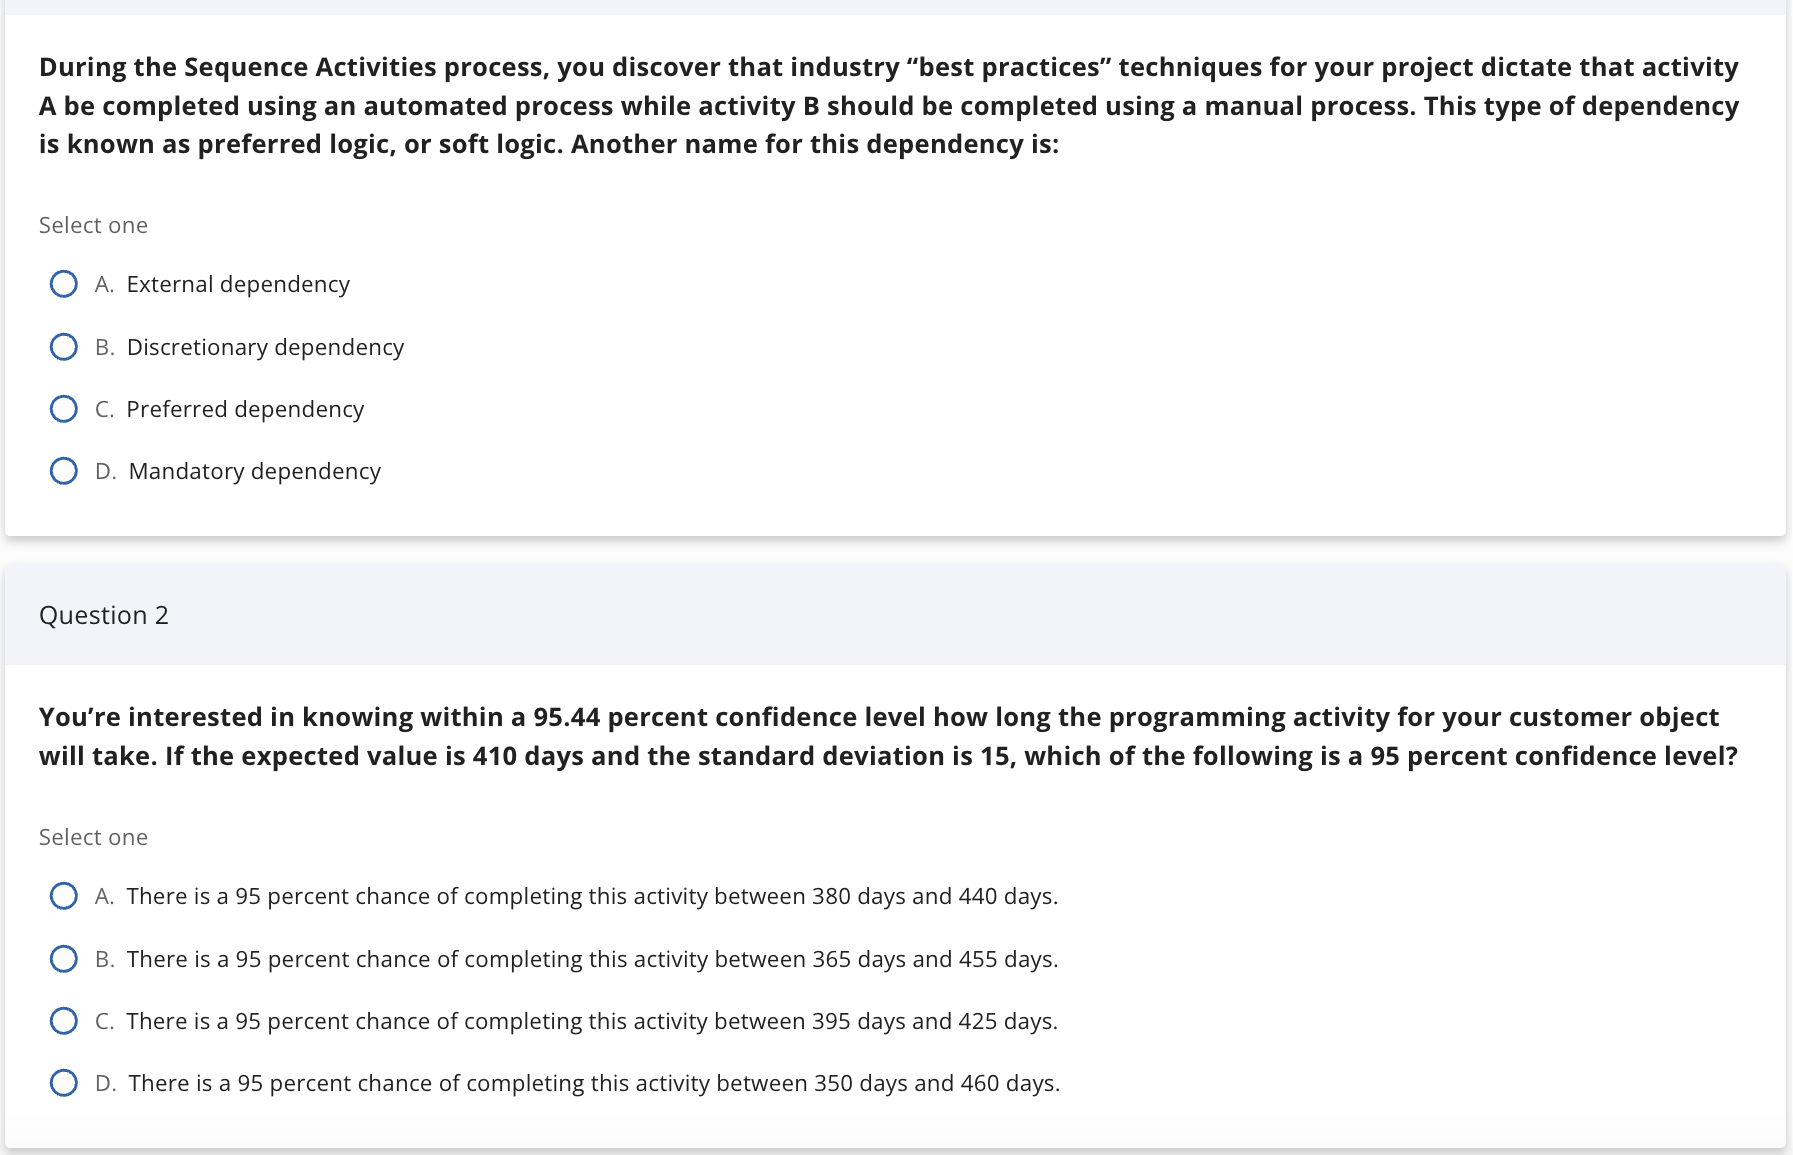This screenshot has height=1155, width=1793.
Task: Choose answer C between 395 and 425 days
Action: pyautogui.click(x=64, y=1020)
